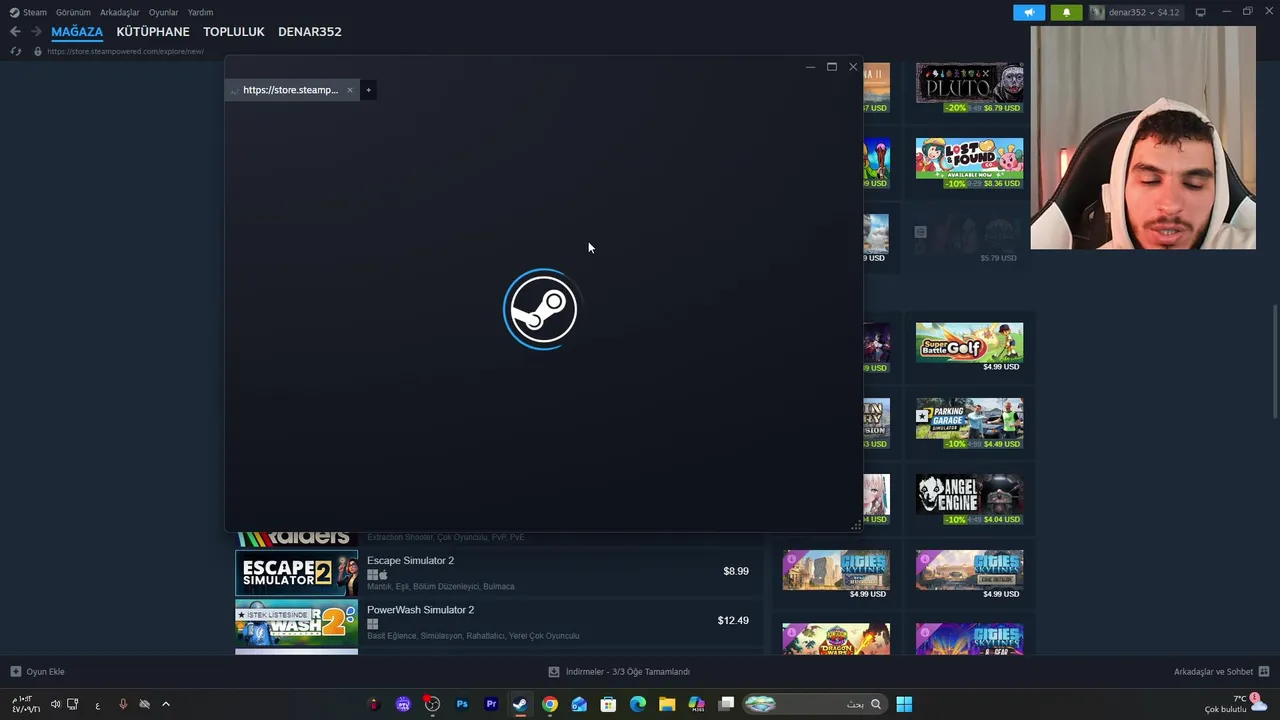Open the green notifications bell
1280x720 pixels.
pyautogui.click(x=1066, y=12)
